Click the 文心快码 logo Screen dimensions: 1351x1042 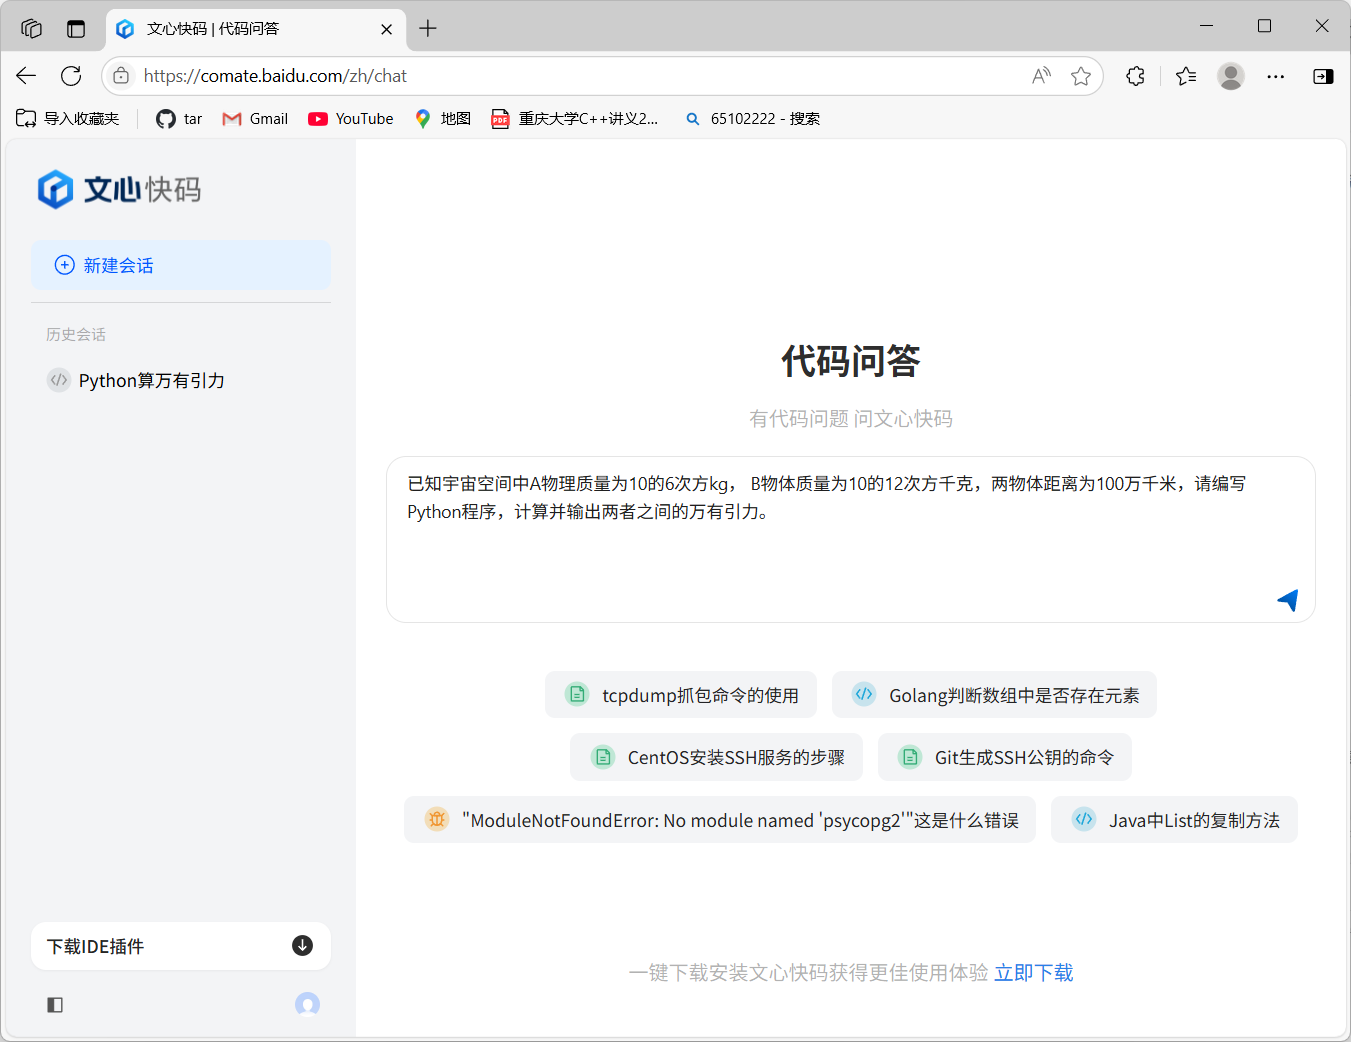119,189
